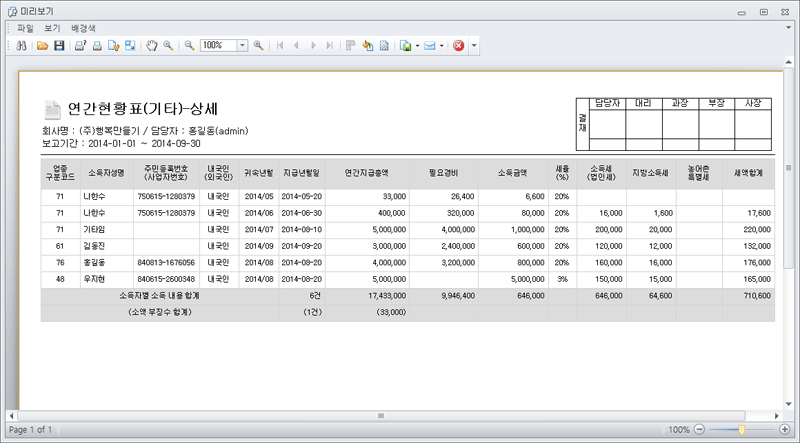Close the preview with the red X icon
This screenshot has height=443, width=800.
pyautogui.click(x=458, y=46)
